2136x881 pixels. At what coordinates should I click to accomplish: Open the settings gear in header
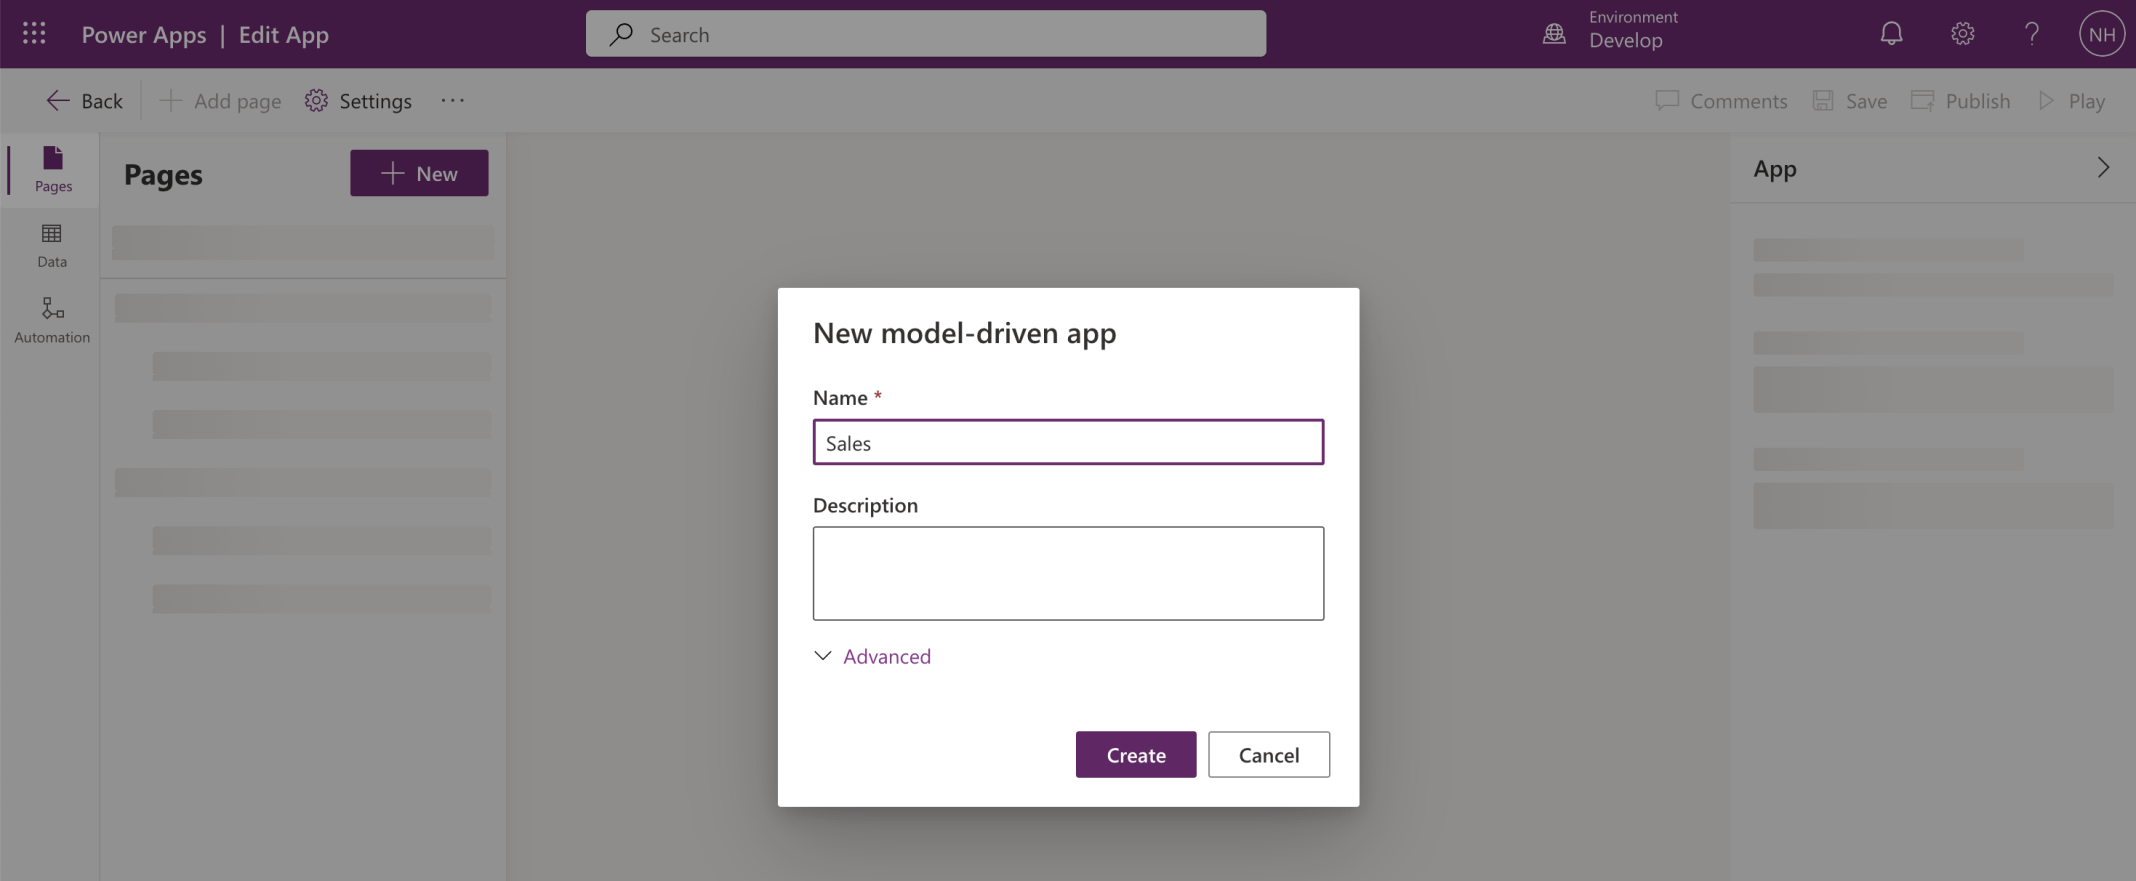[1962, 34]
